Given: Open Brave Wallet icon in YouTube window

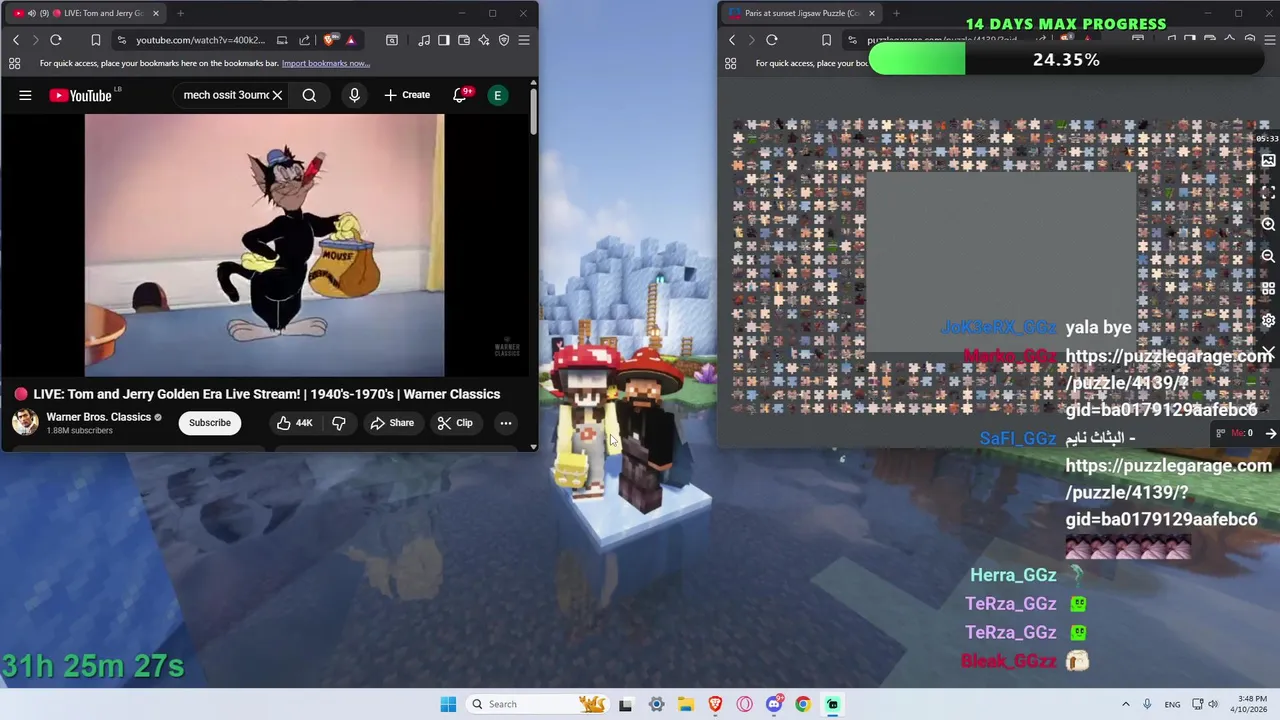Looking at the screenshot, I should click(464, 40).
